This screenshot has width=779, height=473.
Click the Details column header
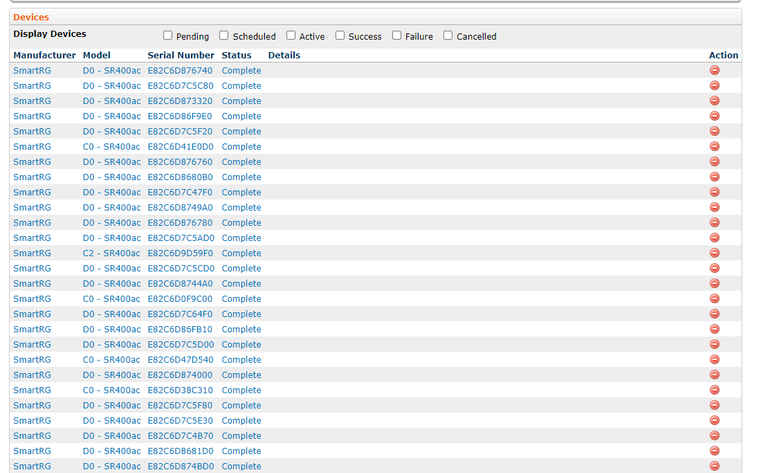click(284, 55)
